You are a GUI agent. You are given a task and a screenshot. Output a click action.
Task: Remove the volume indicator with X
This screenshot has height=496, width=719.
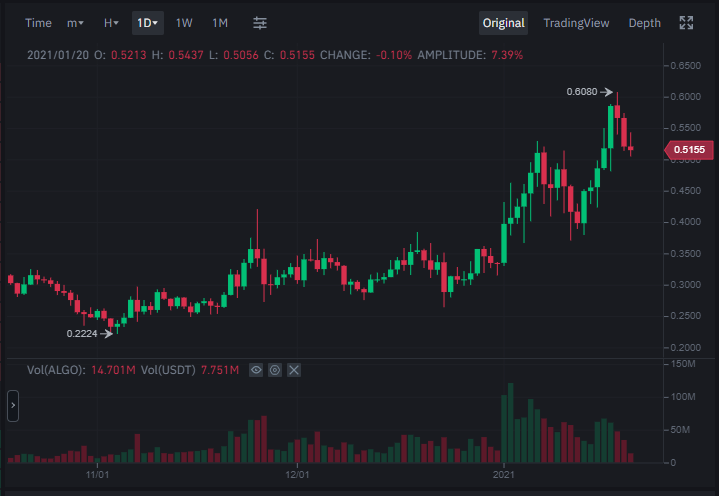(294, 370)
